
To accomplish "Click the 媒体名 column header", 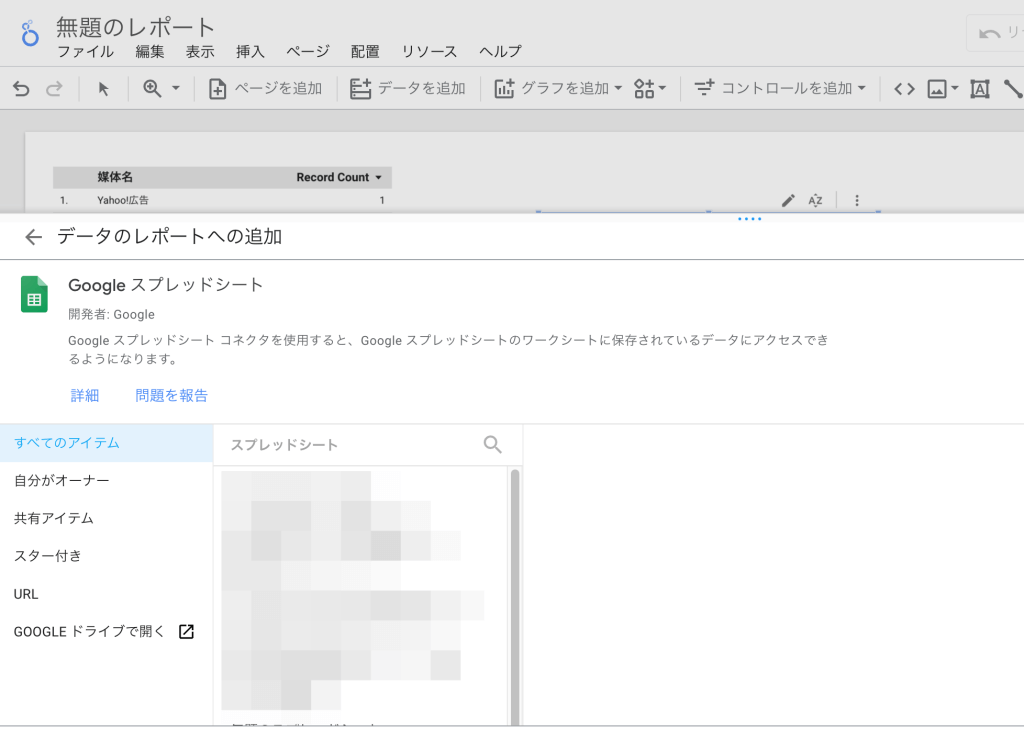I will pyautogui.click(x=115, y=177).
